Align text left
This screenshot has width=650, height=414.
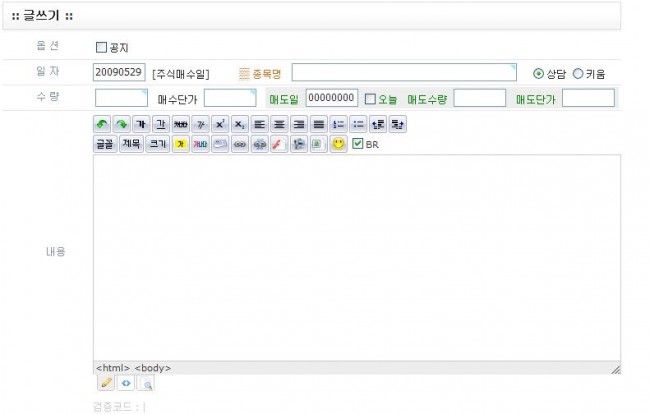[260, 124]
